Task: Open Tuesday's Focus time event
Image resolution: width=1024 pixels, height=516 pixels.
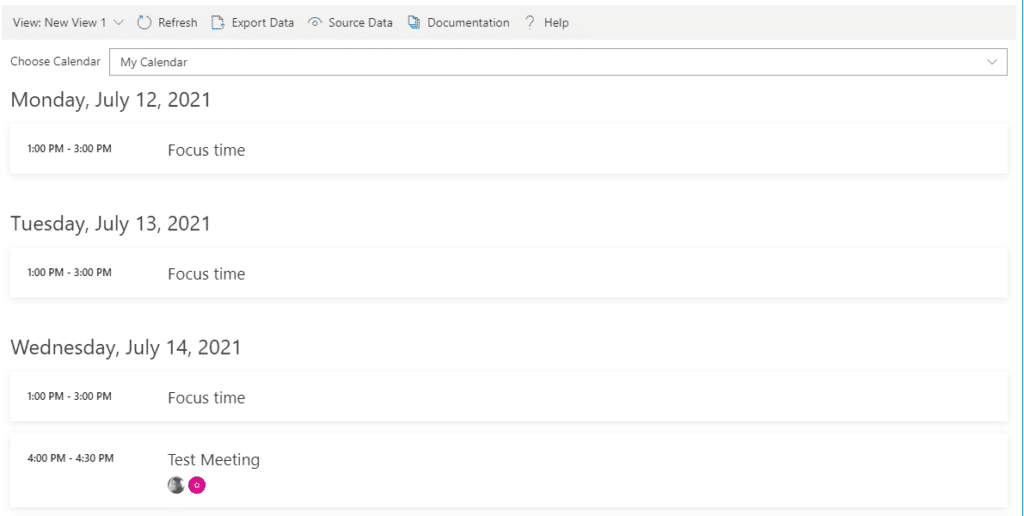Action: pos(206,274)
